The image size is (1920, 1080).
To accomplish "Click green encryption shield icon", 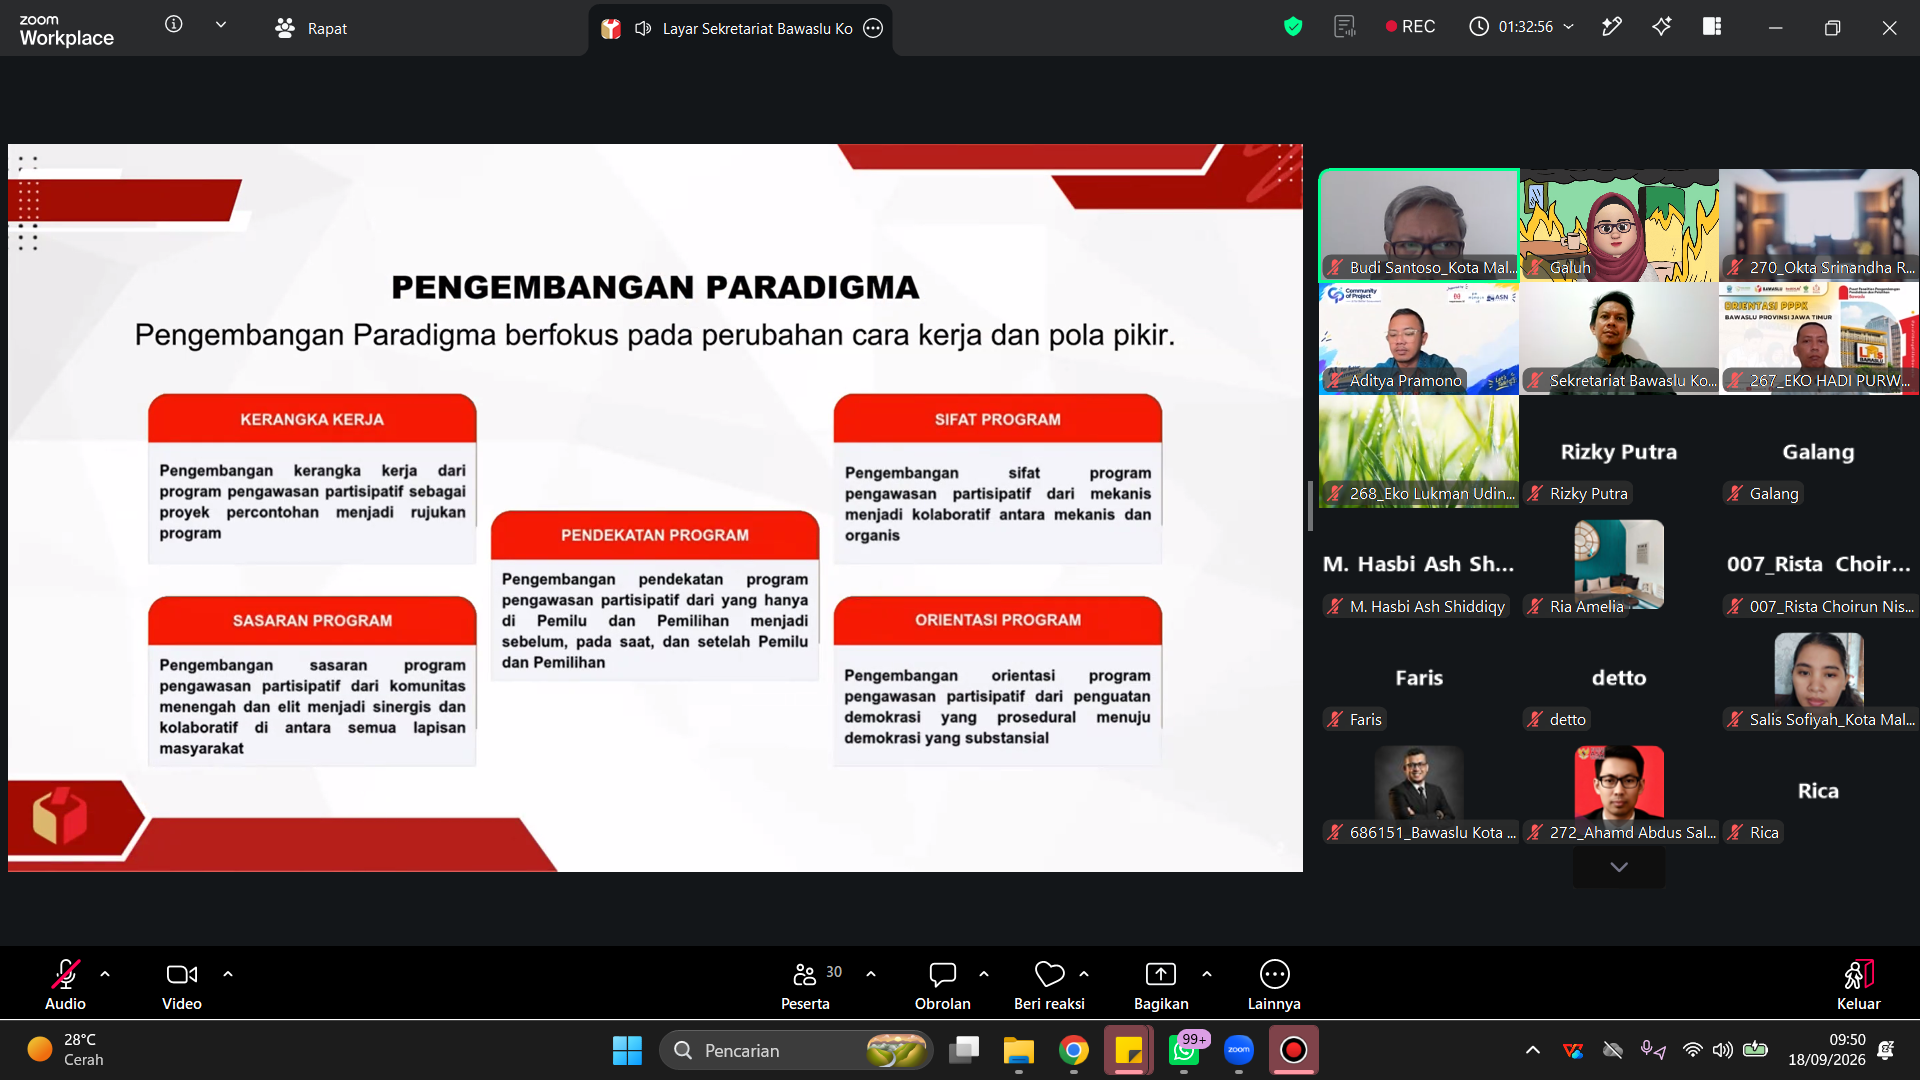I will (x=1293, y=27).
